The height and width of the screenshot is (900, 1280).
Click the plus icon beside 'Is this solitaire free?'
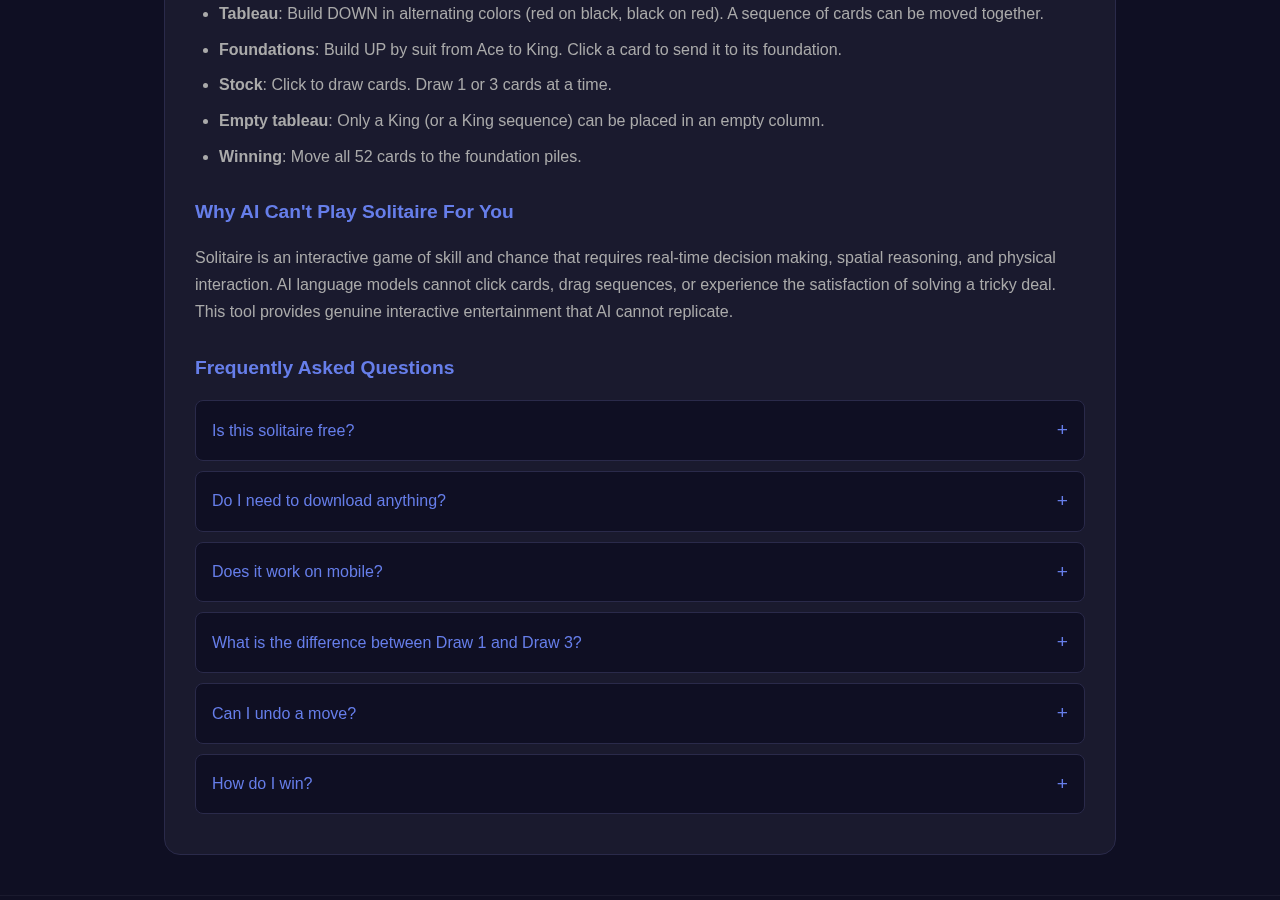[x=1062, y=431]
